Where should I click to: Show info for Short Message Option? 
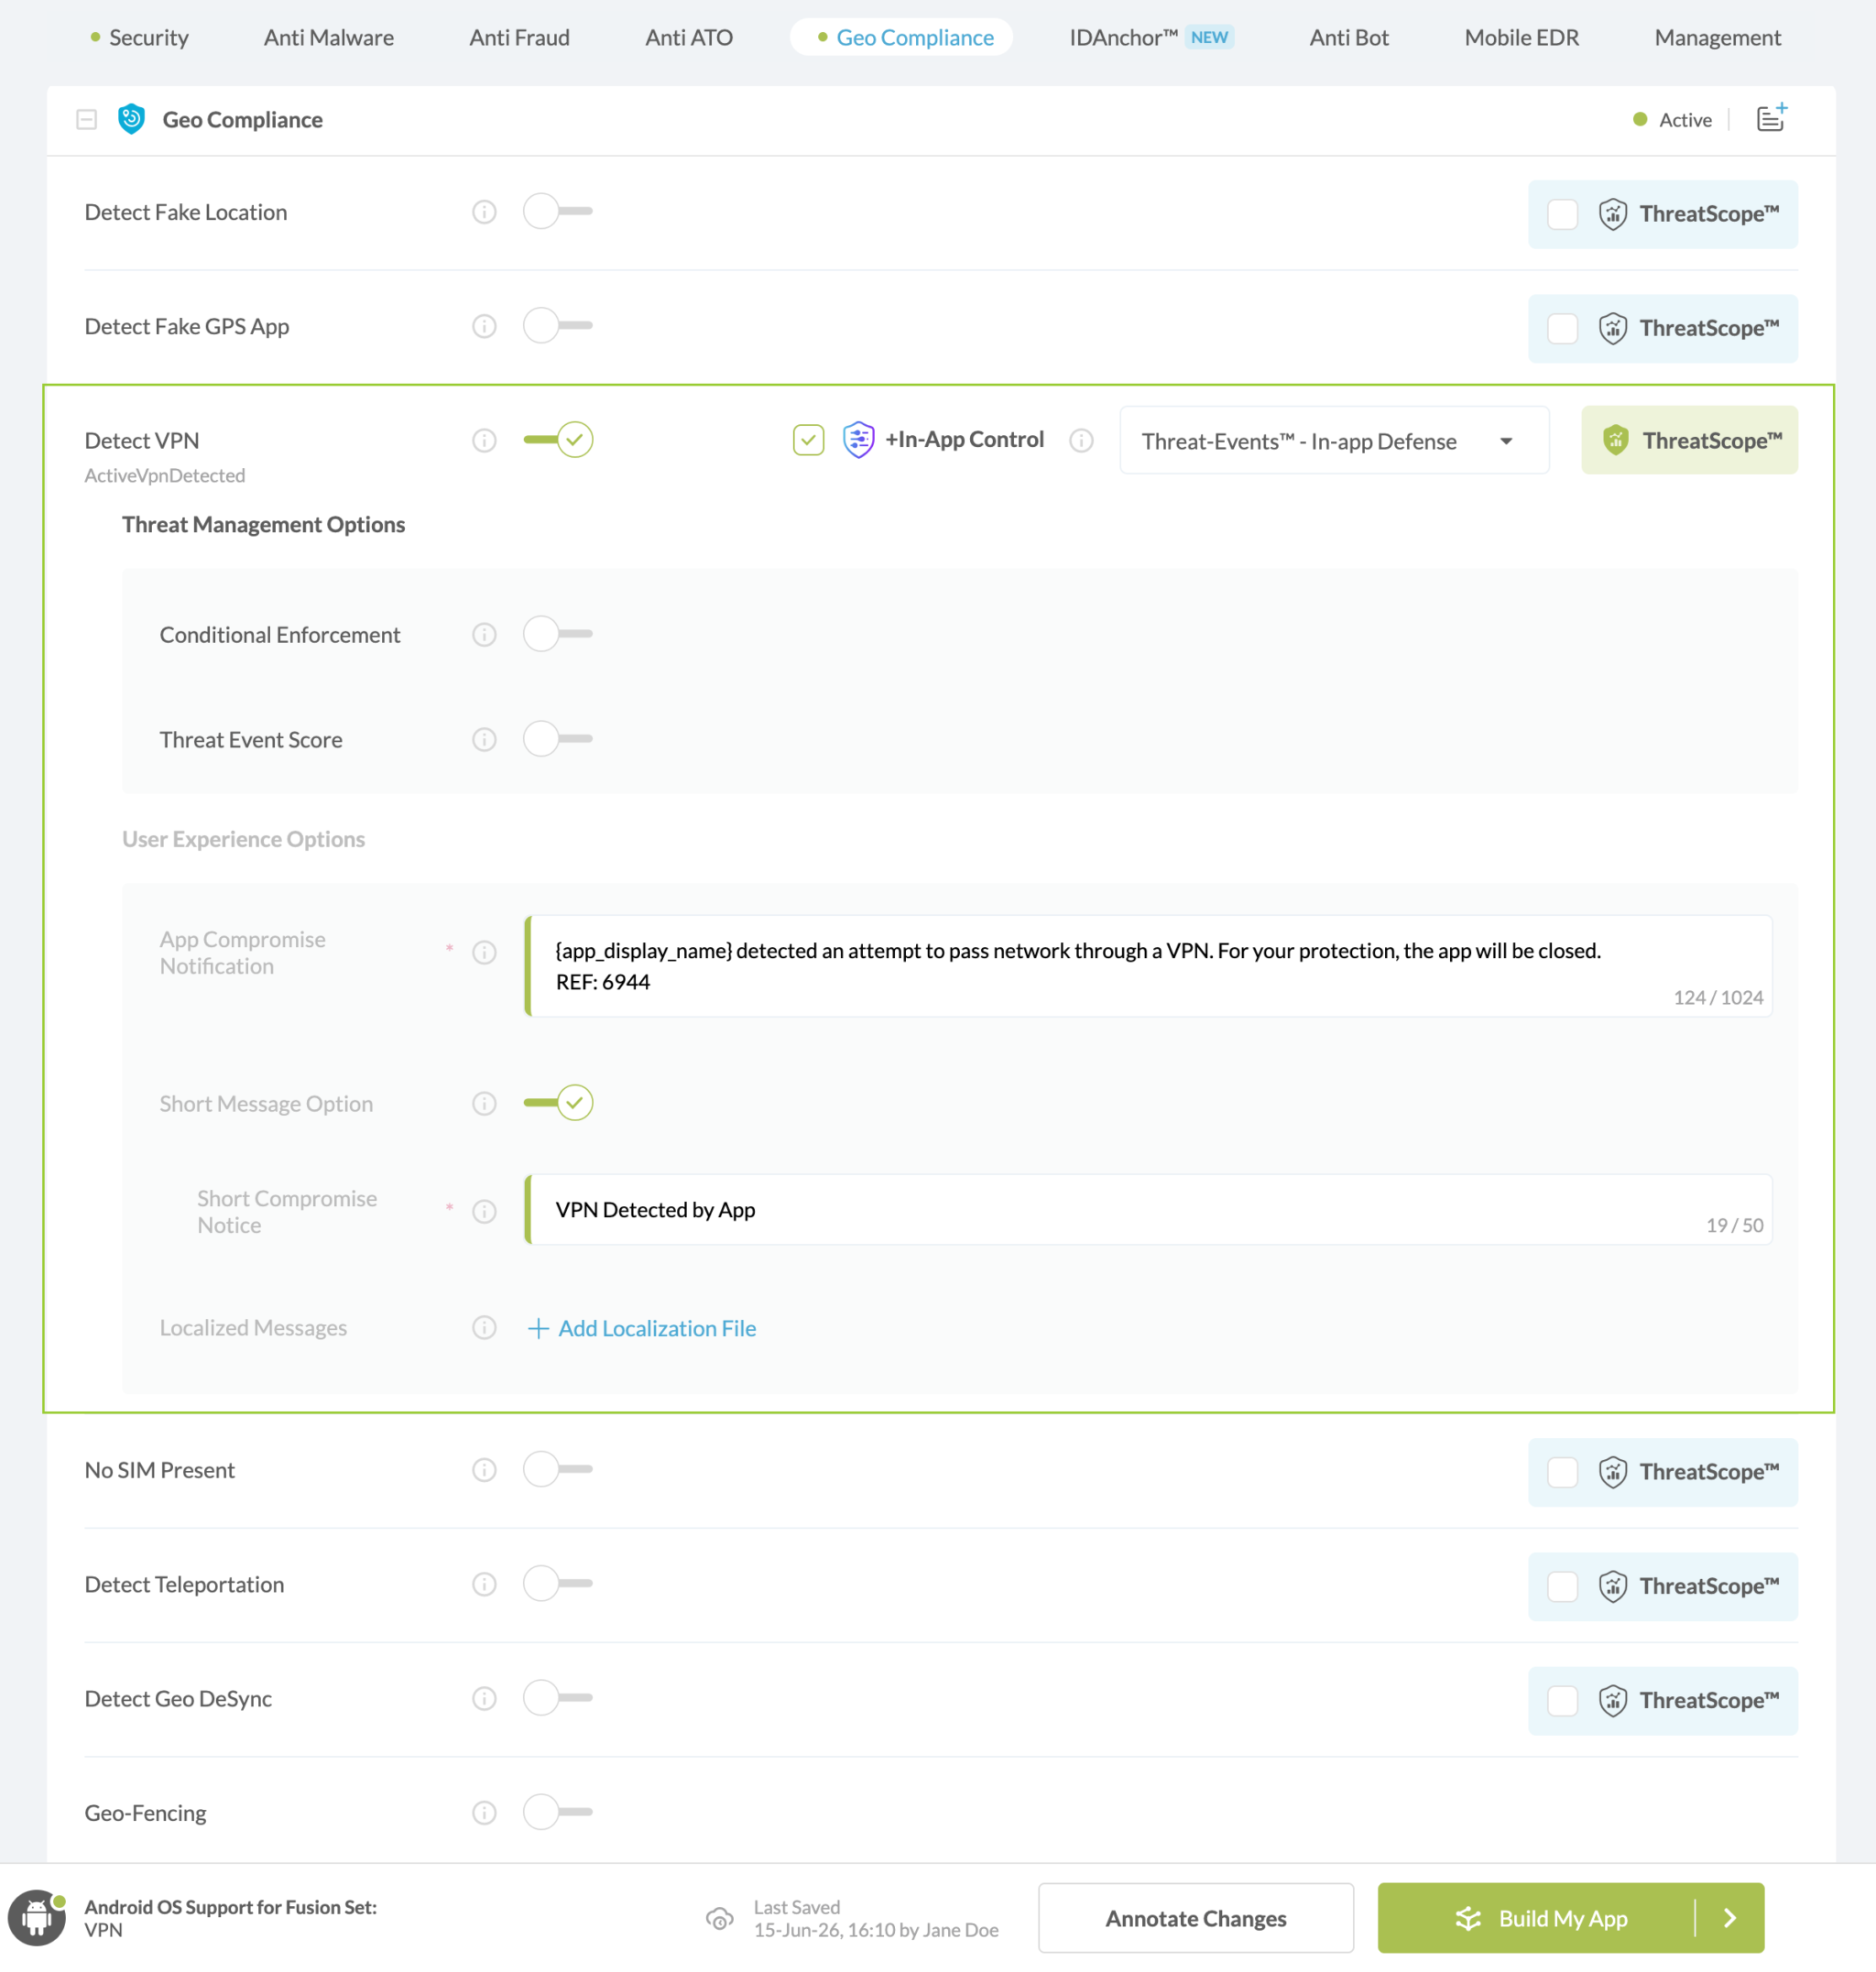tap(484, 1103)
